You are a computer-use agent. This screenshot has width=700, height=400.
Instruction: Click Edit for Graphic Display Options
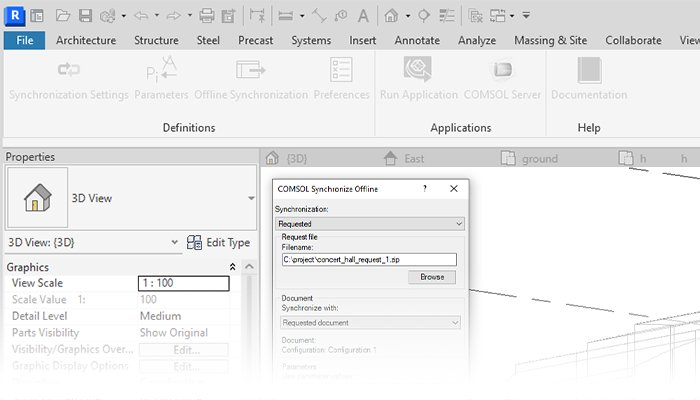(183, 366)
